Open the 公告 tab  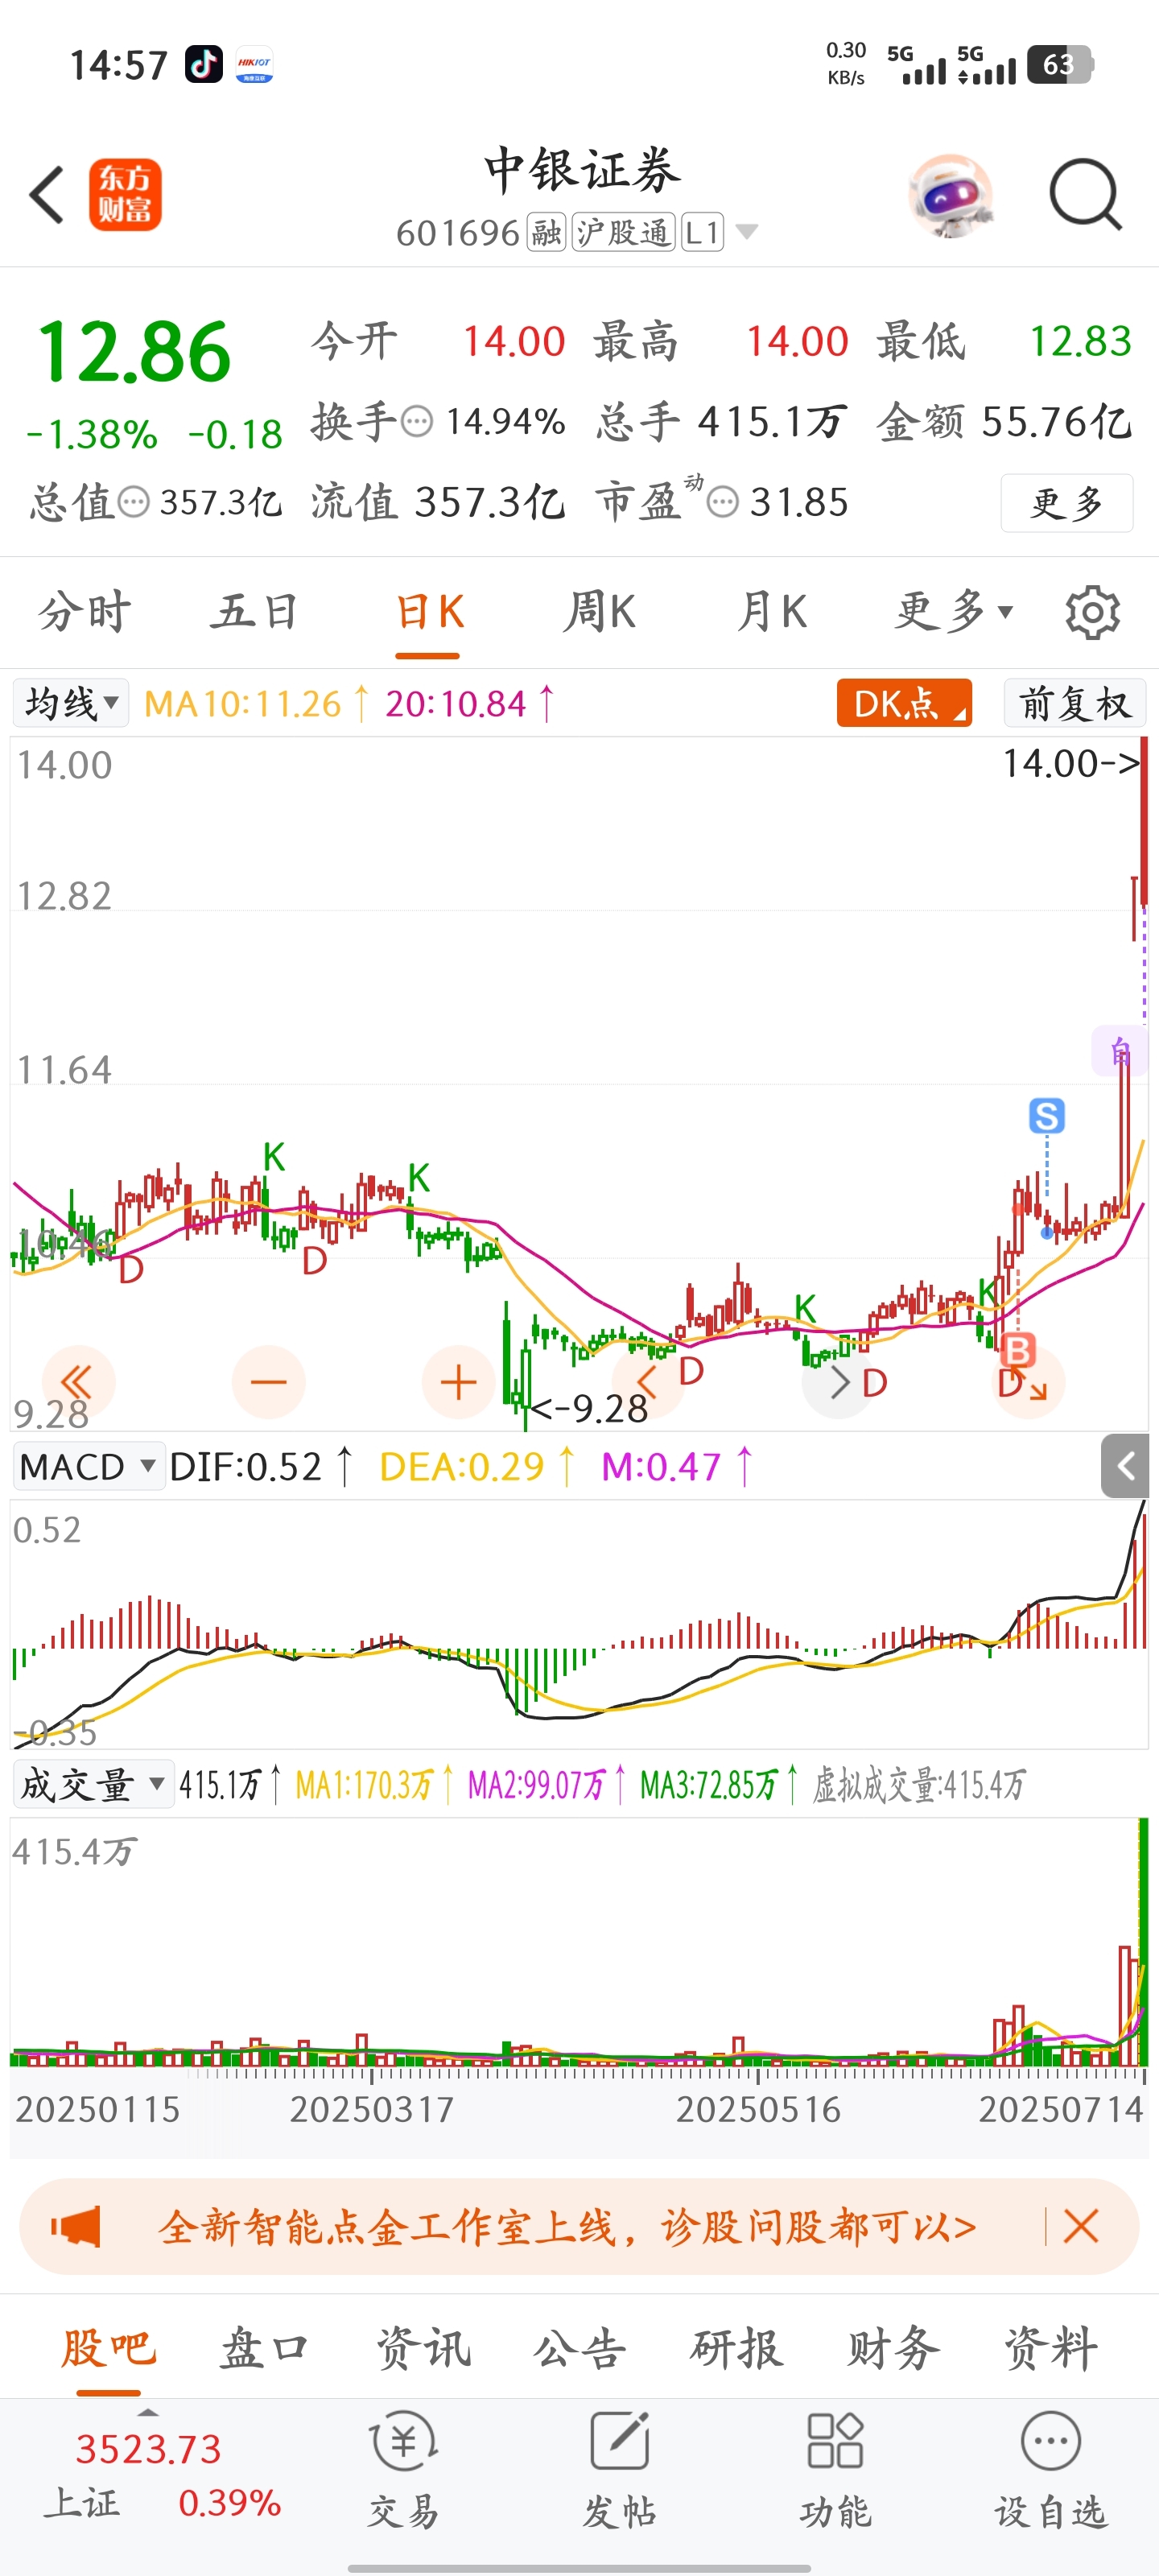580,2347
